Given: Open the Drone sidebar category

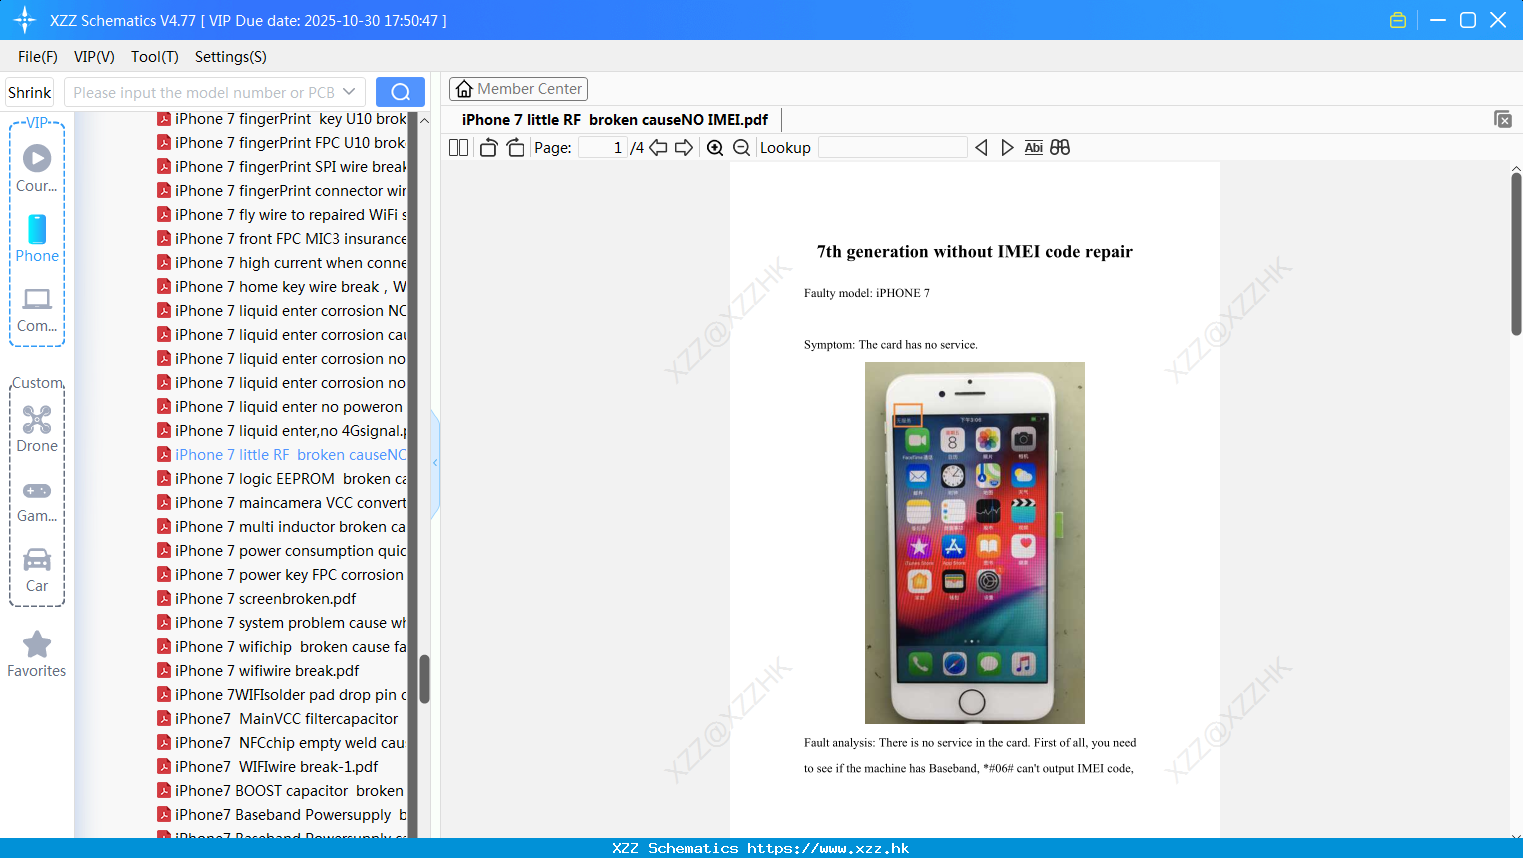Looking at the screenshot, I should point(37,430).
